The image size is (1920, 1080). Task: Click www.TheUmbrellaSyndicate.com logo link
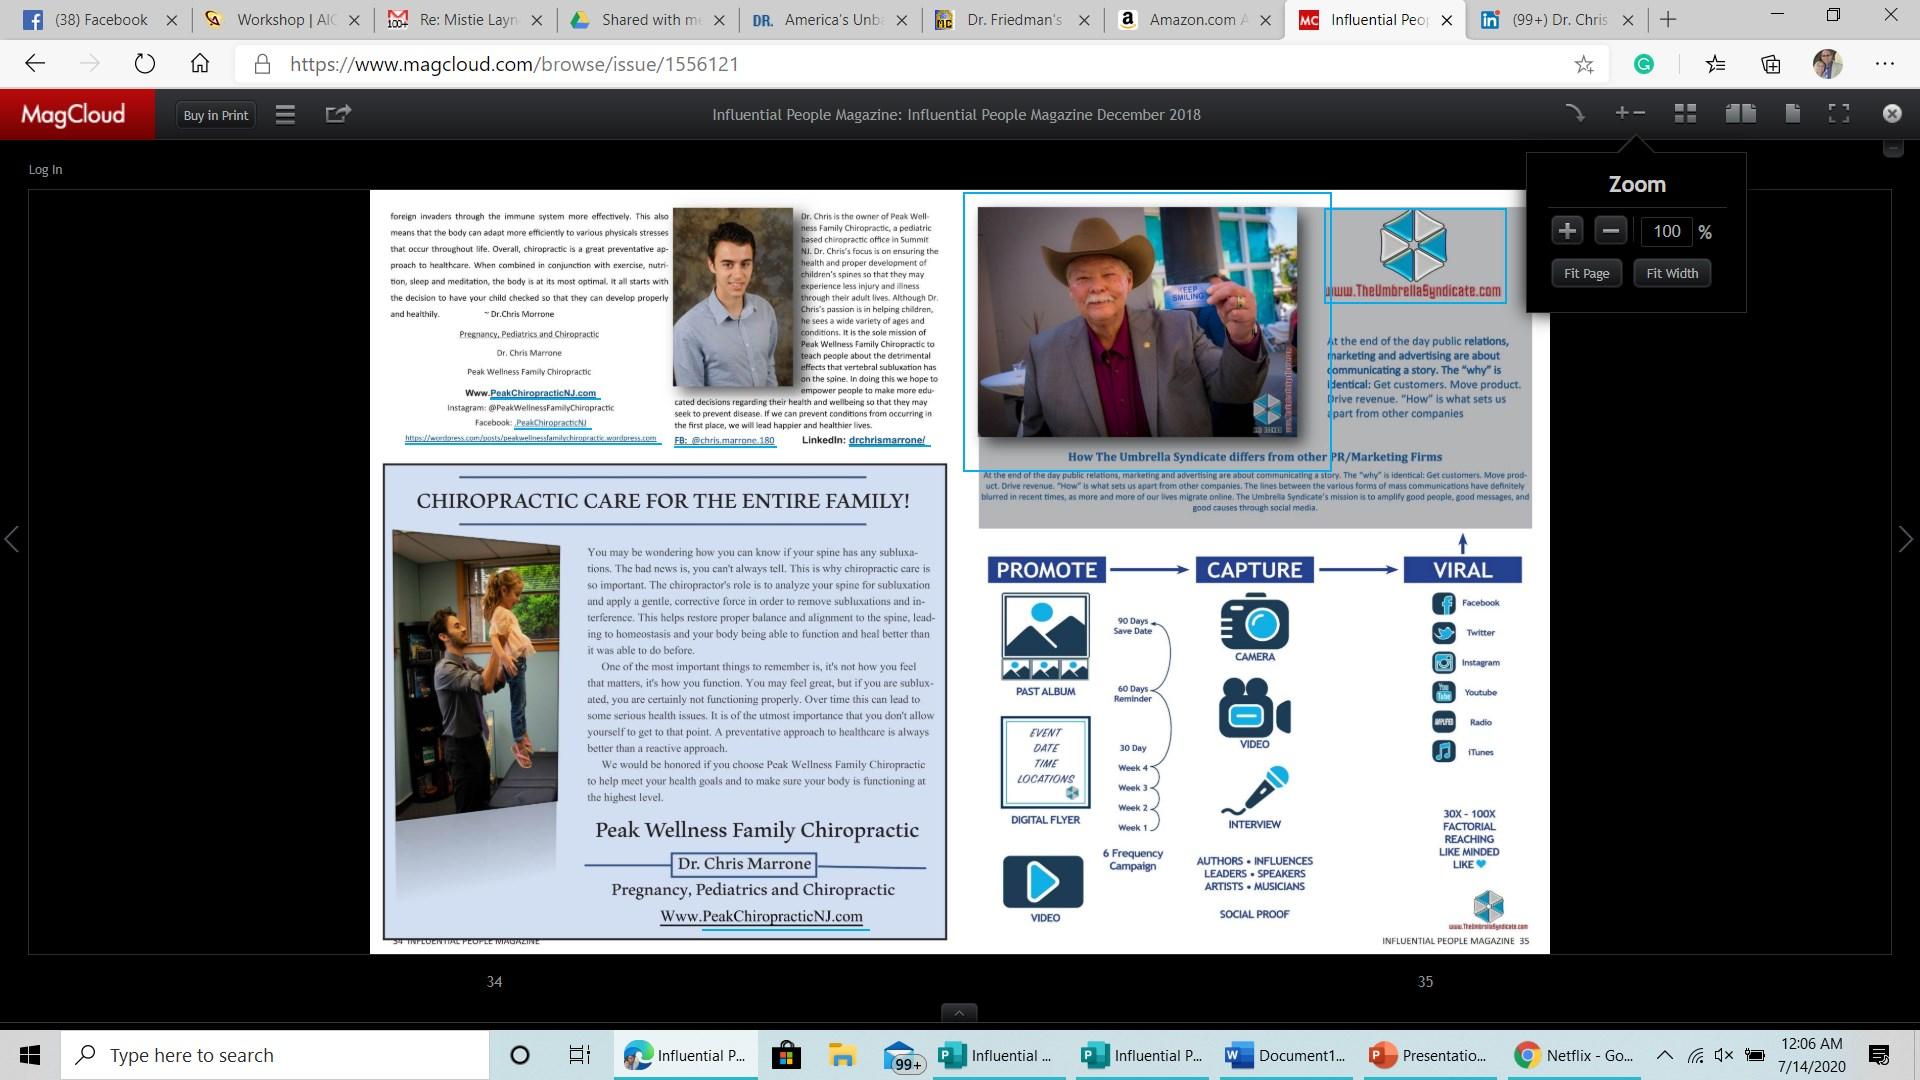1413,256
